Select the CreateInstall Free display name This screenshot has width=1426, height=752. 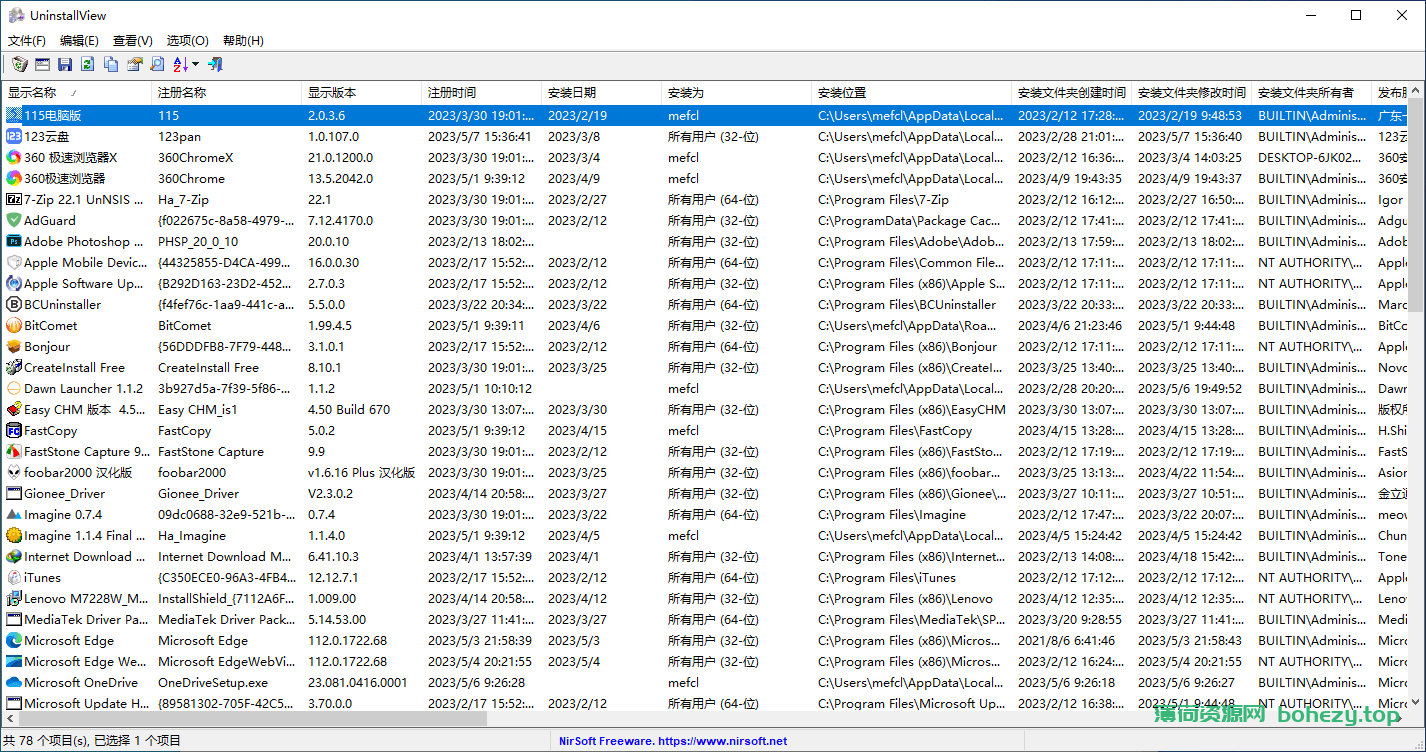pos(75,367)
